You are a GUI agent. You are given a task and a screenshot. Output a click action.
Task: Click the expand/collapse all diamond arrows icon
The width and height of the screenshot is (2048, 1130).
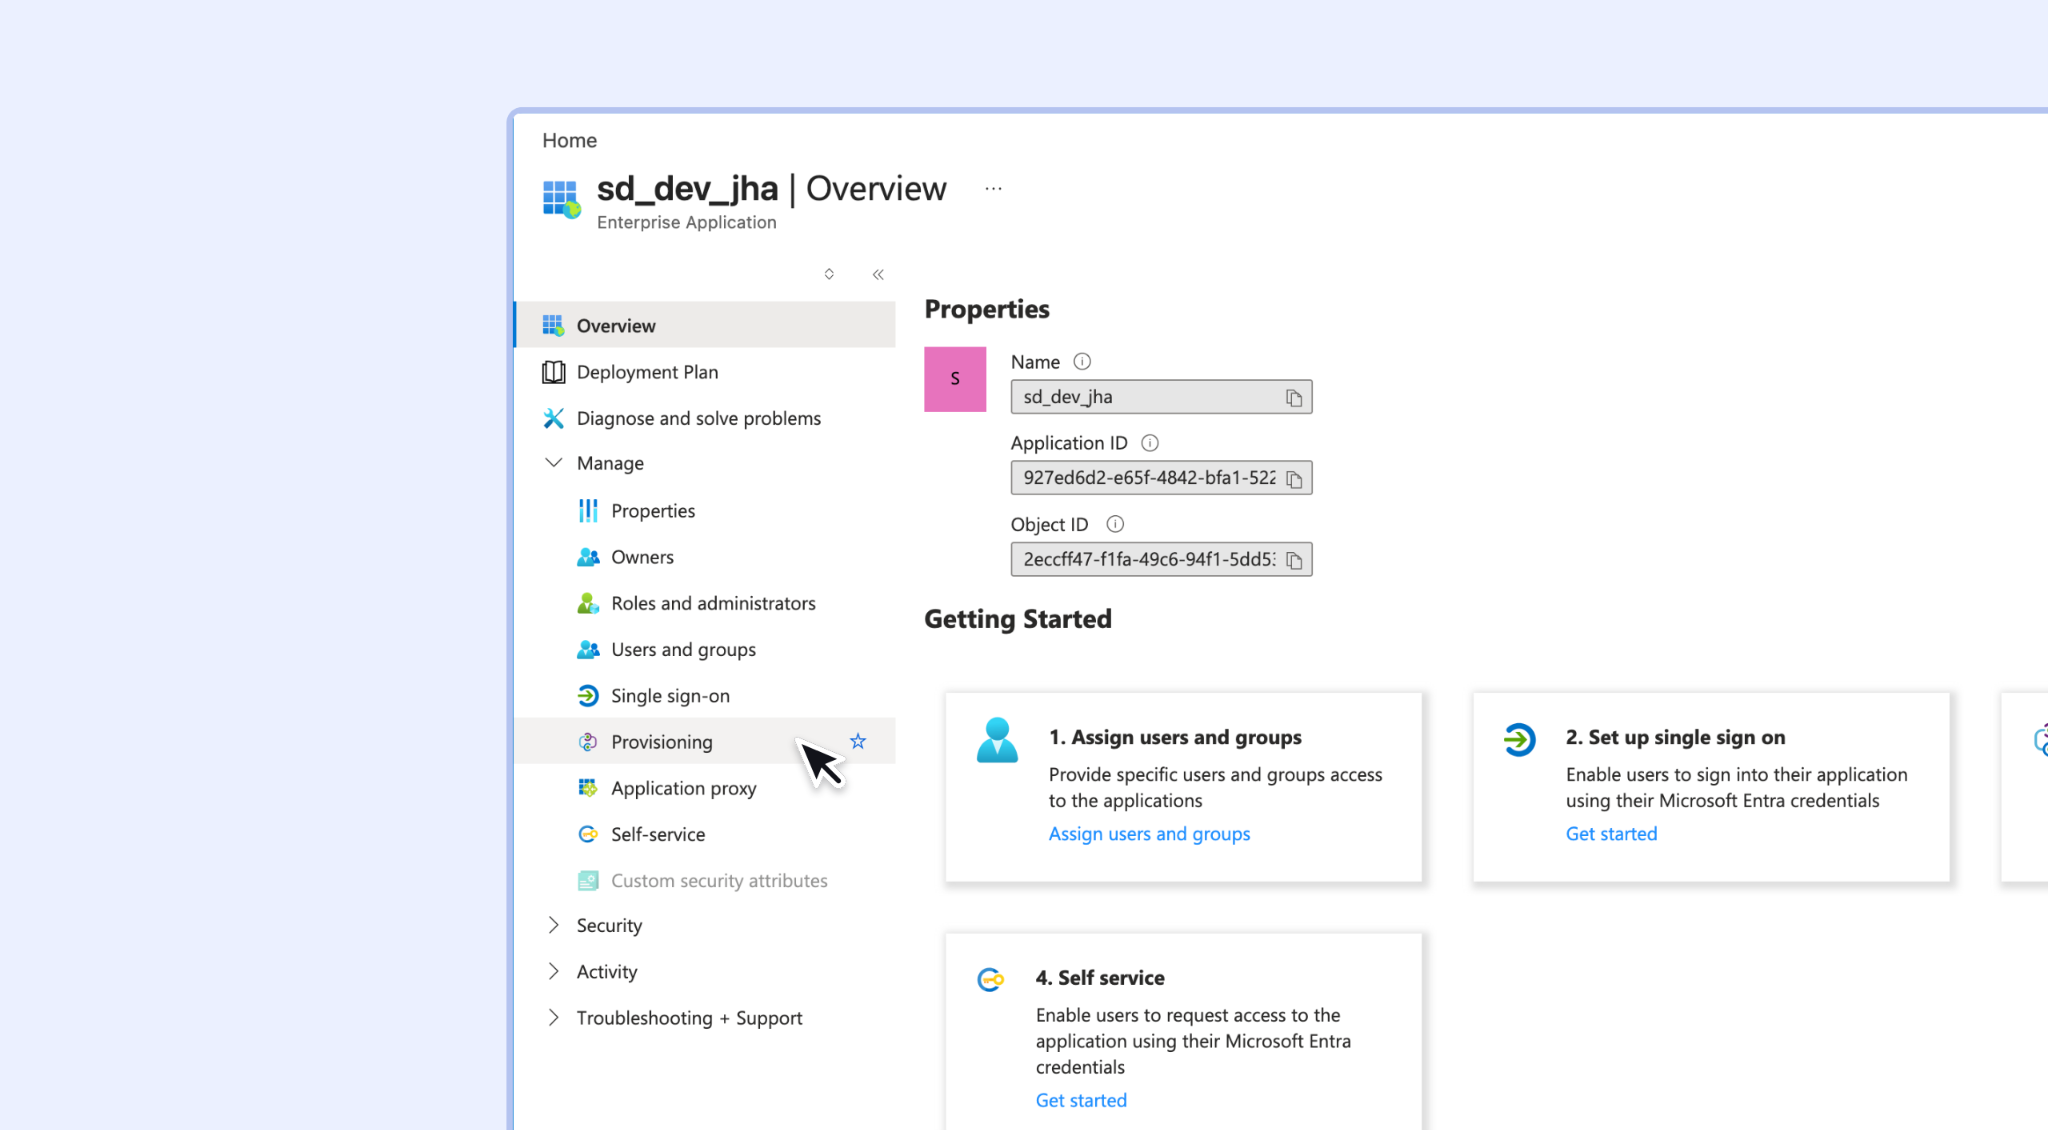pyautogui.click(x=829, y=274)
